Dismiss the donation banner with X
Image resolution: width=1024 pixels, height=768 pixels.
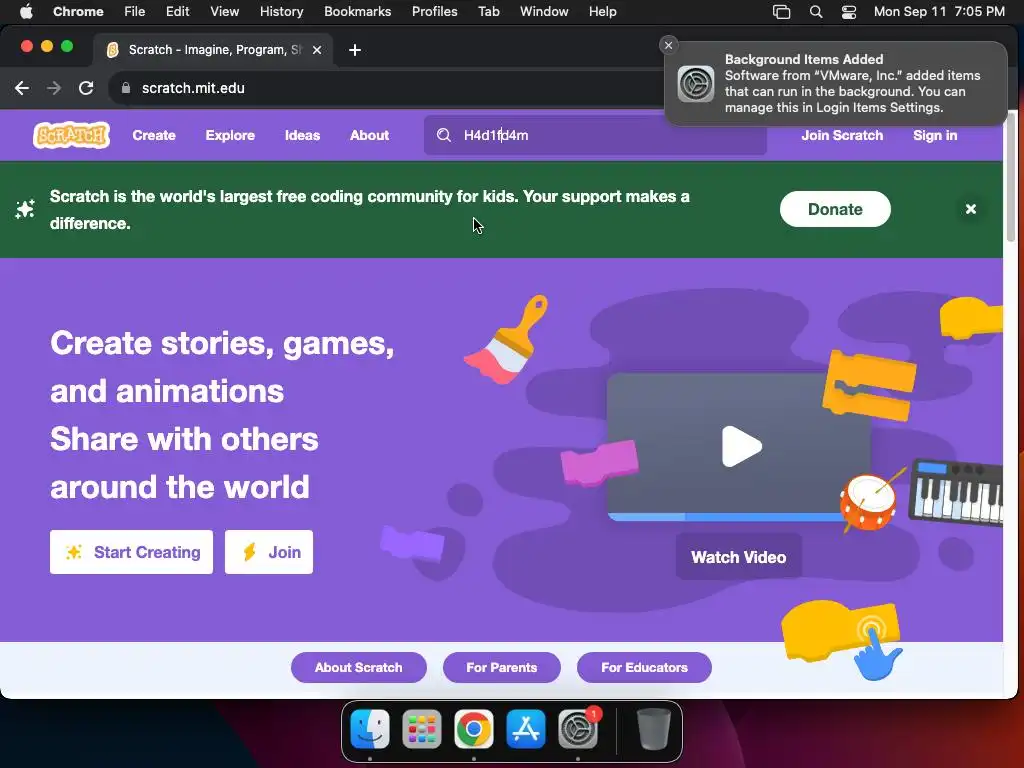[x=970, y=209]
